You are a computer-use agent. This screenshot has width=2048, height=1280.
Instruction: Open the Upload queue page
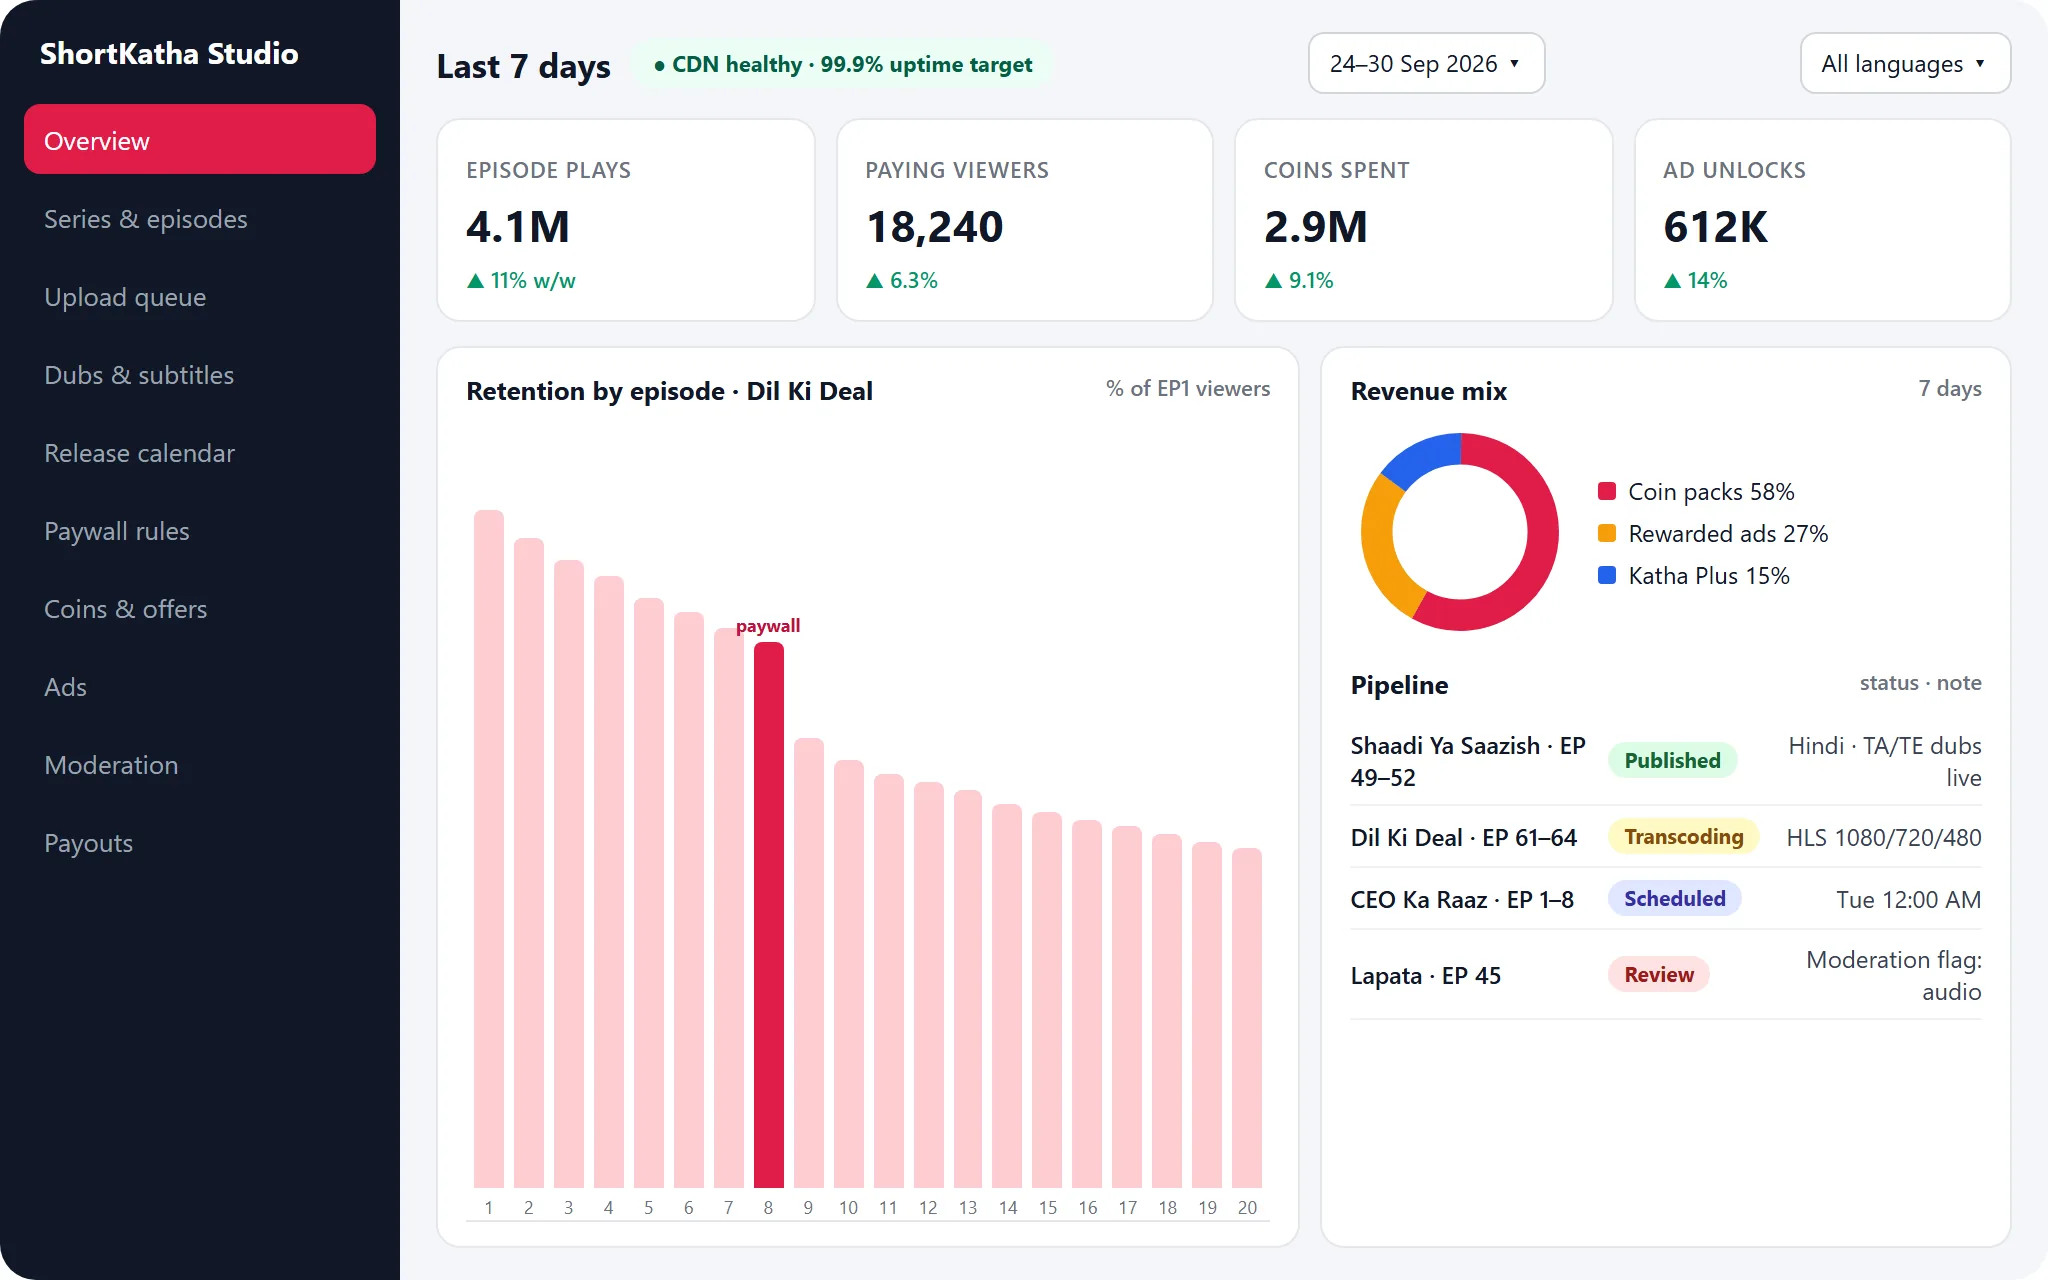200,297
